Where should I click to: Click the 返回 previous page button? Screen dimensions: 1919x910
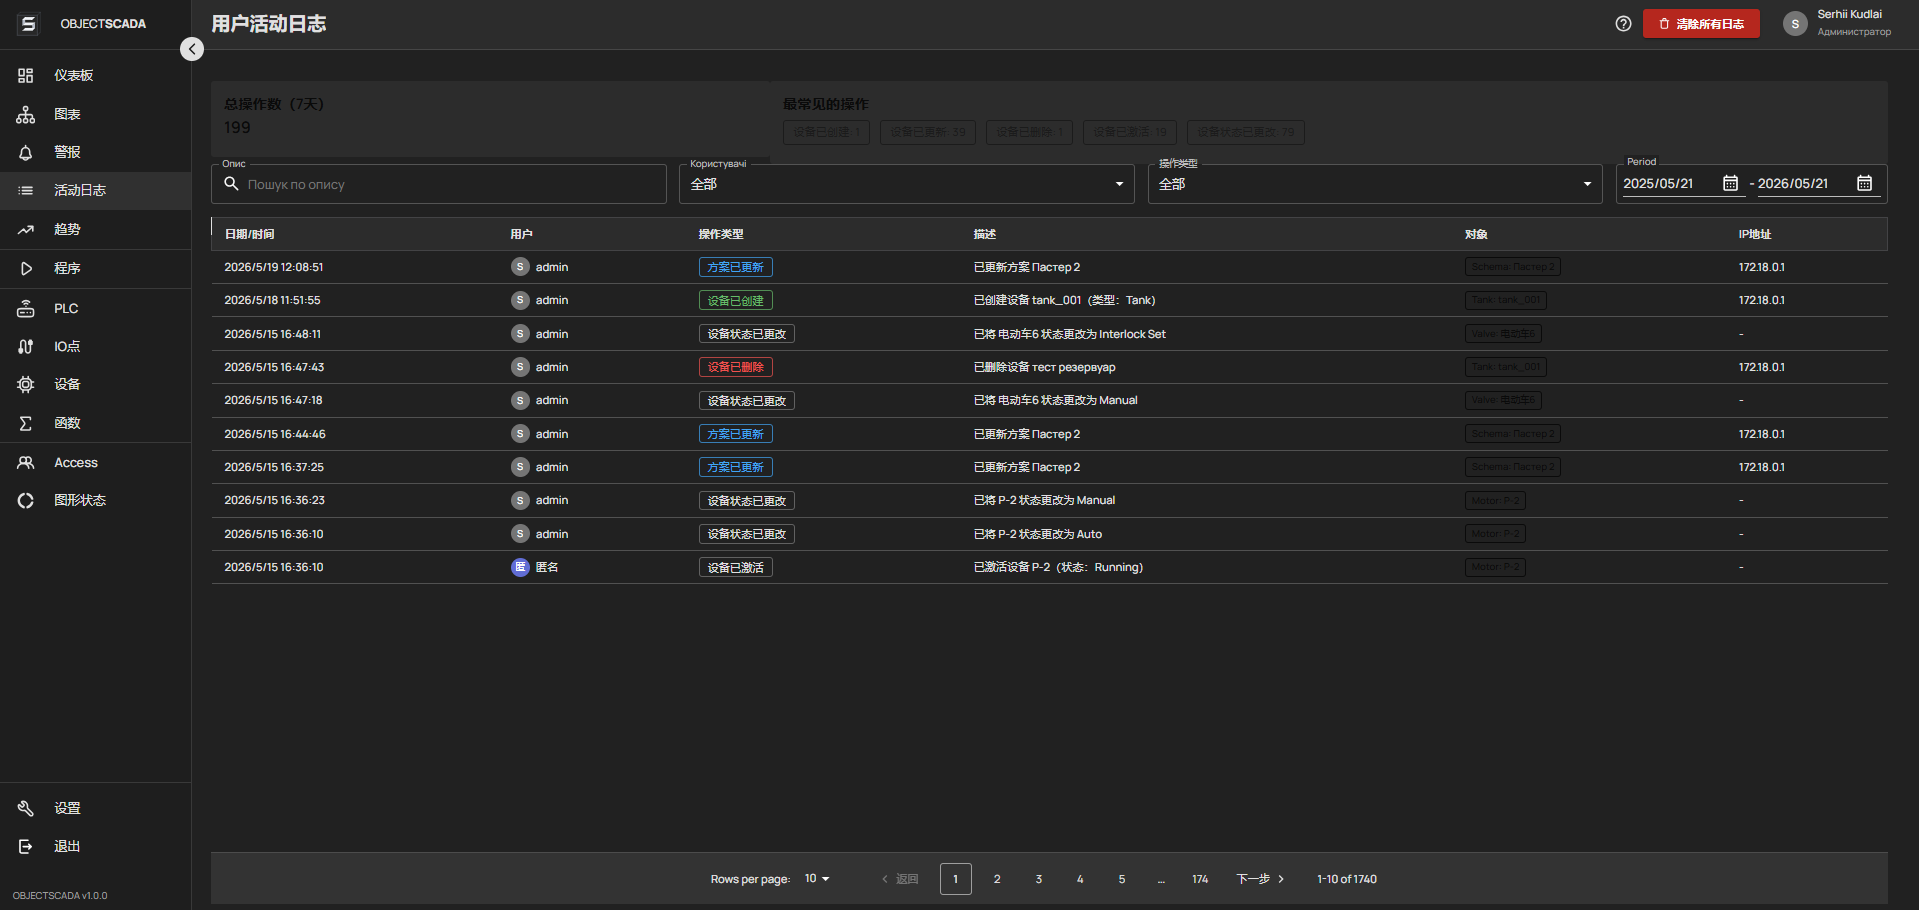coord(900,879)
